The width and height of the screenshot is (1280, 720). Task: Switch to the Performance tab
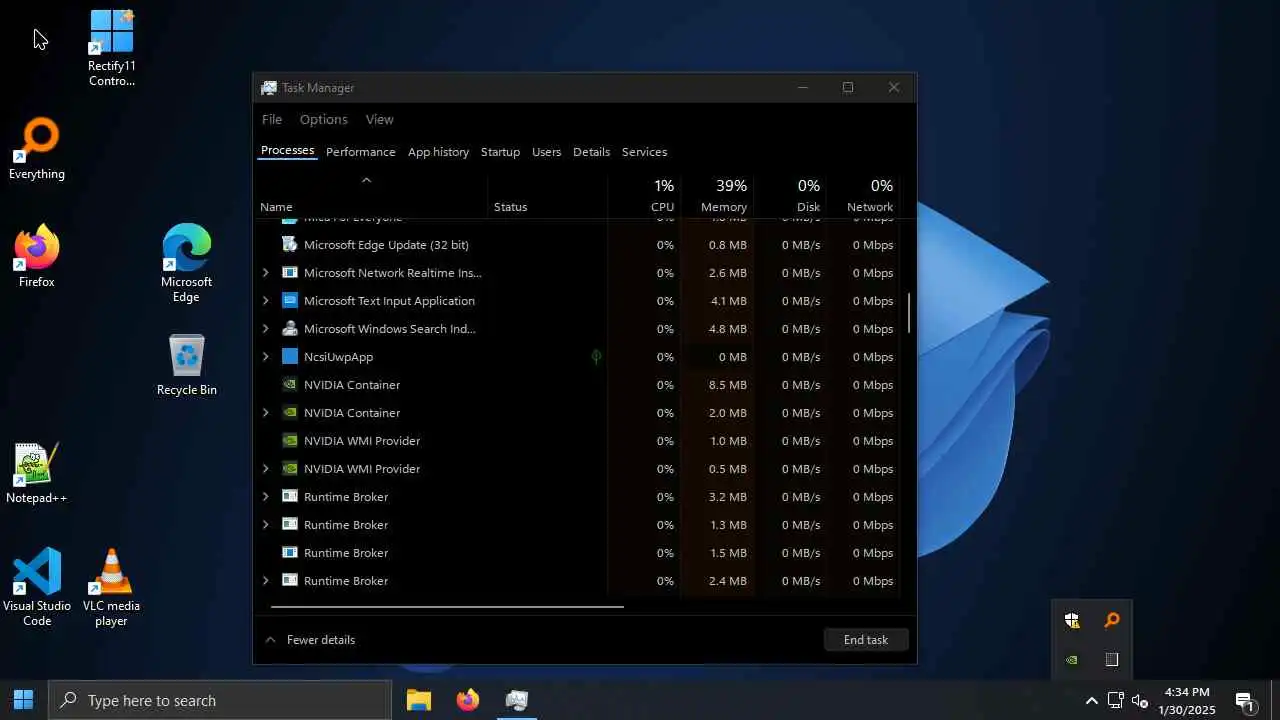[361, 152]
